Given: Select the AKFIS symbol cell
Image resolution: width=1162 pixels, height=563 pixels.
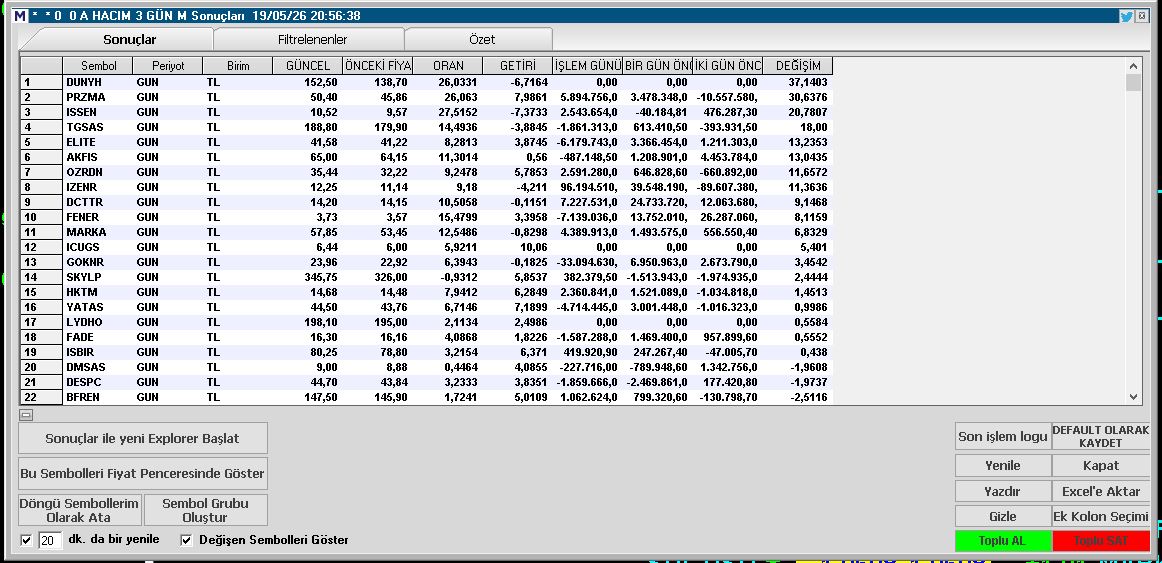Looking at the screenshot, I should click(x=98, y=157).
